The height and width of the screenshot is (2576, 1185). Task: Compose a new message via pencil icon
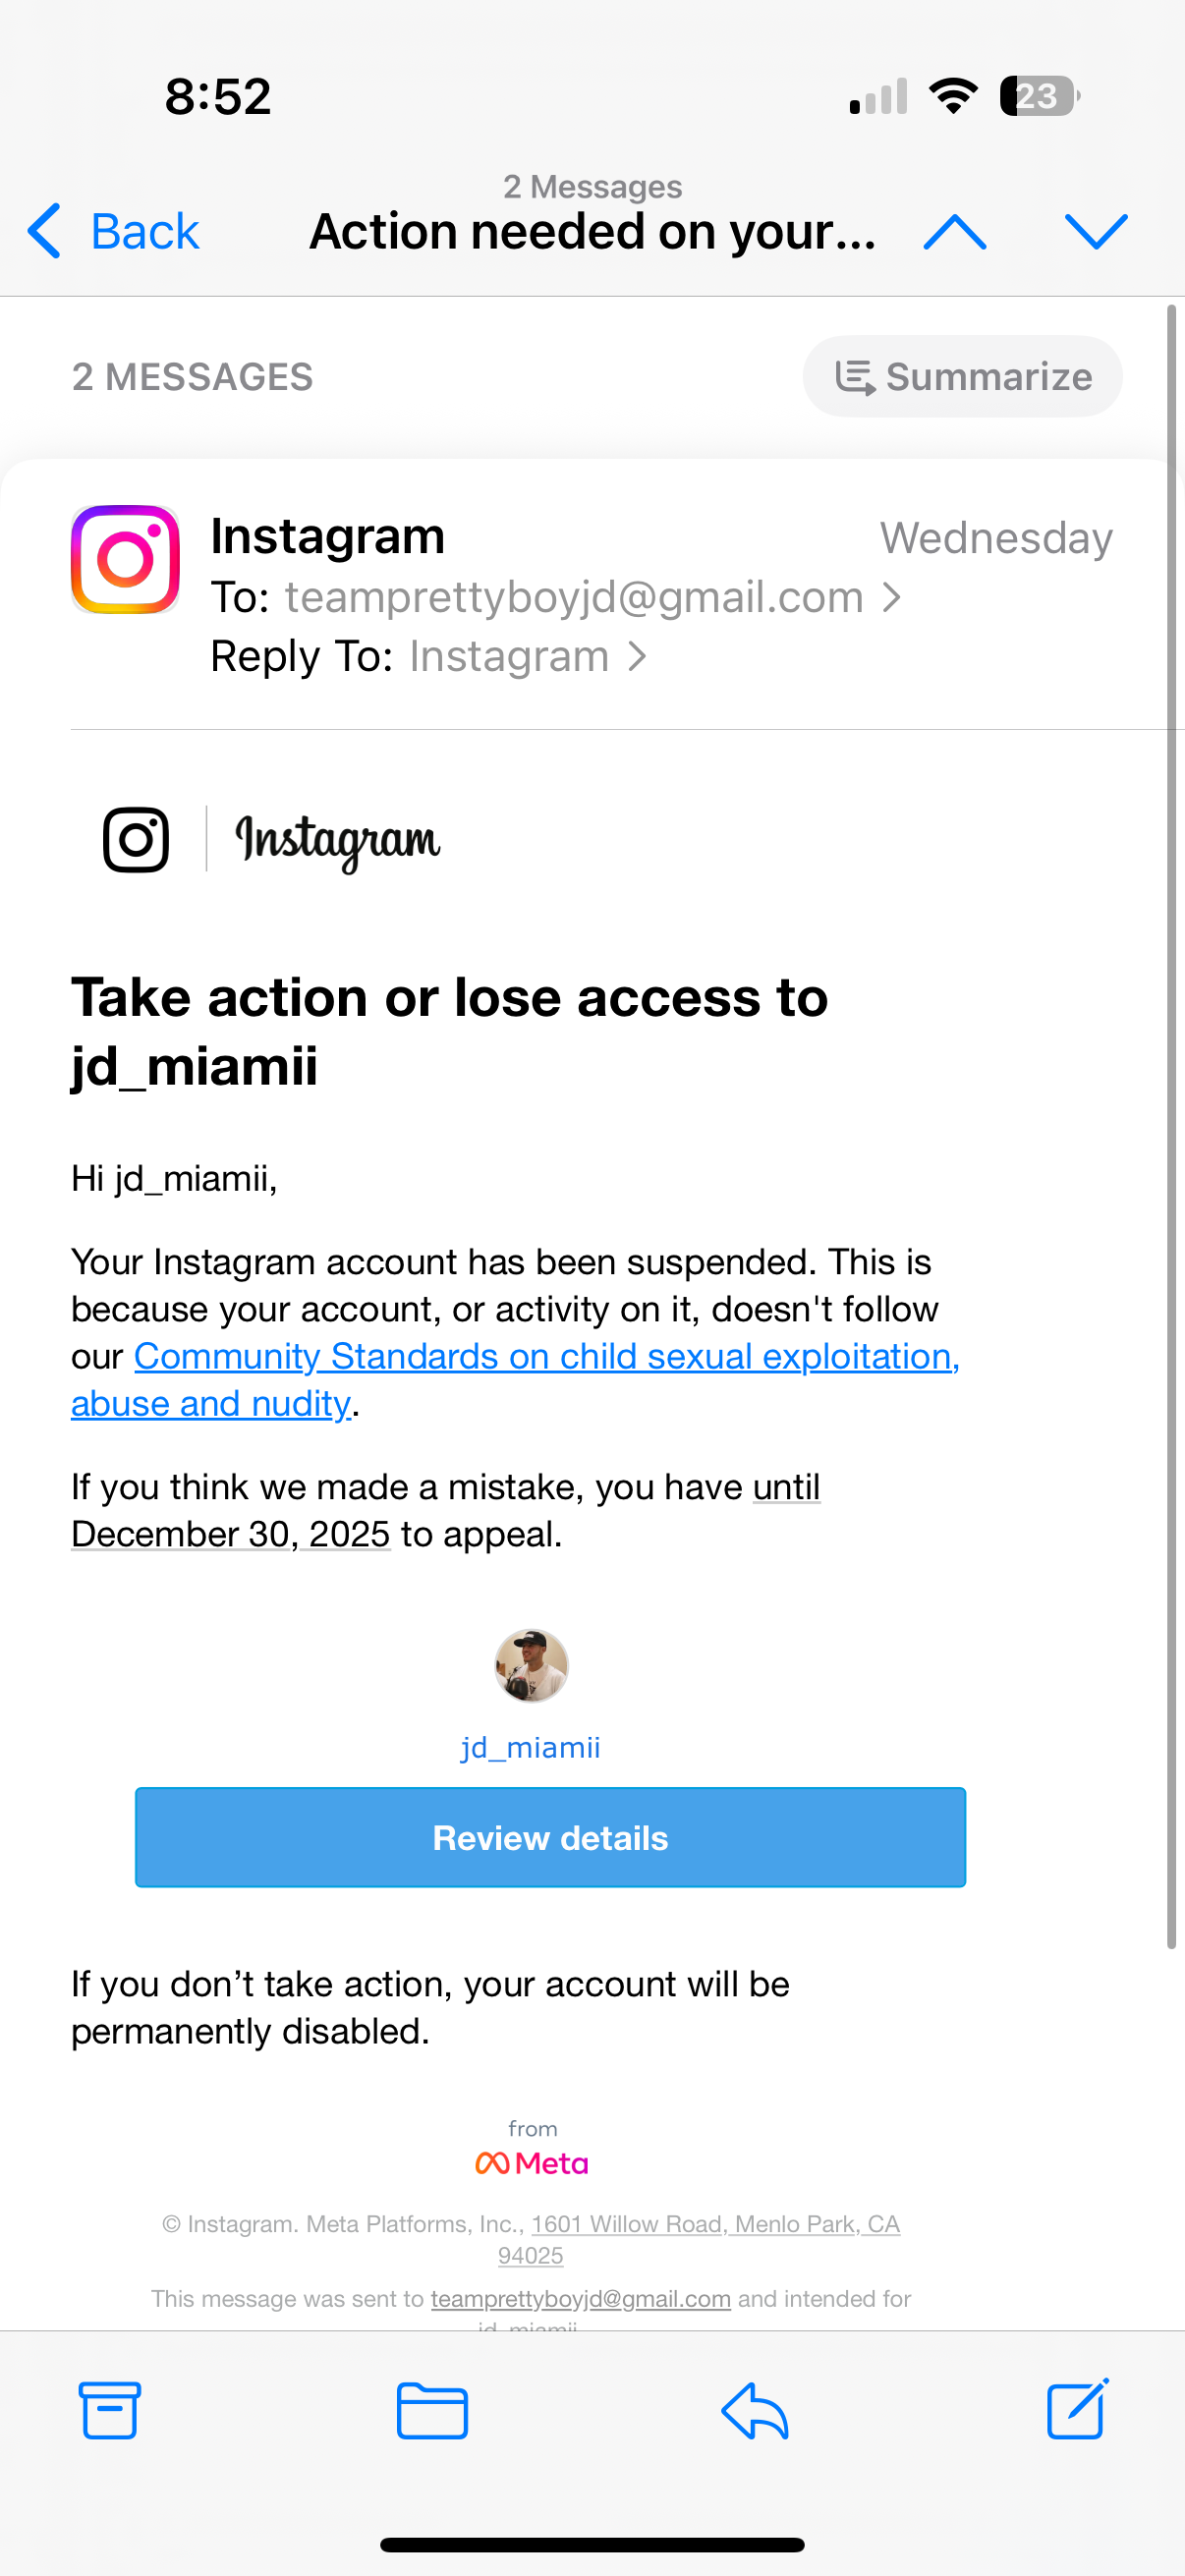1078,2408
